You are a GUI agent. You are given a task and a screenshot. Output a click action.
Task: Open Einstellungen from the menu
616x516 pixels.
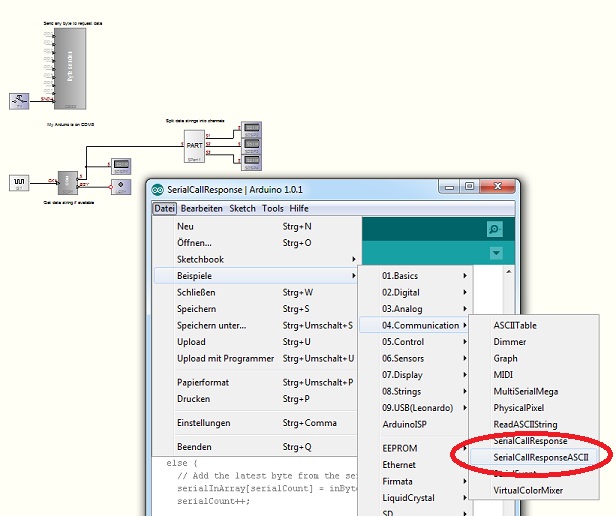[x=255, y=423]
